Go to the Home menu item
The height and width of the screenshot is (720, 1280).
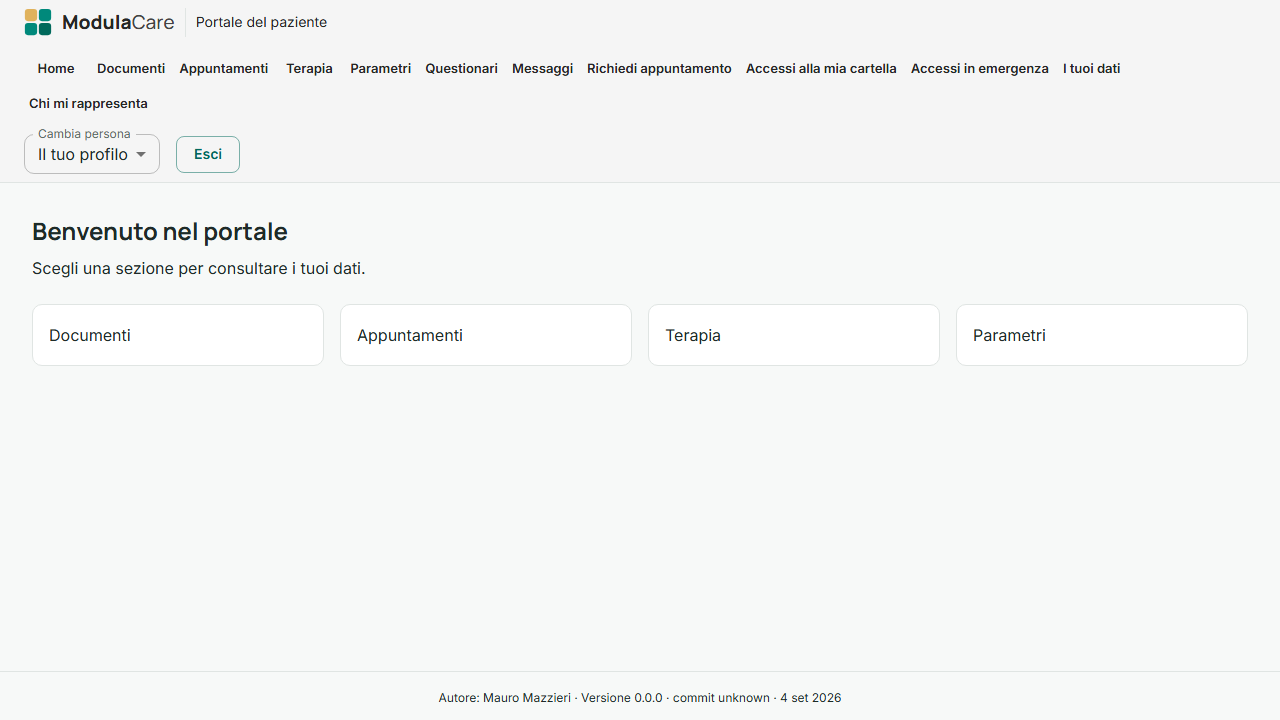56,68
